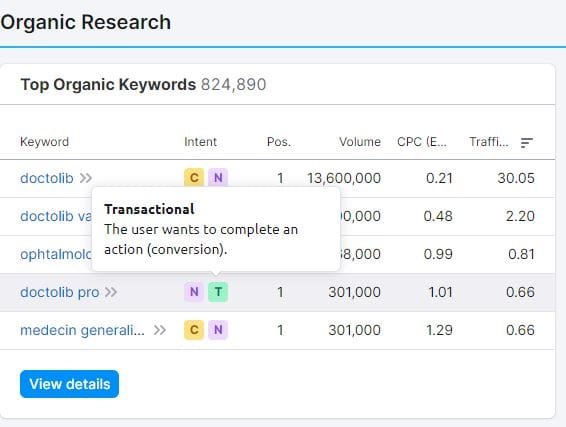Expand double-chevron next to doctolib keyword

[86, 178]
